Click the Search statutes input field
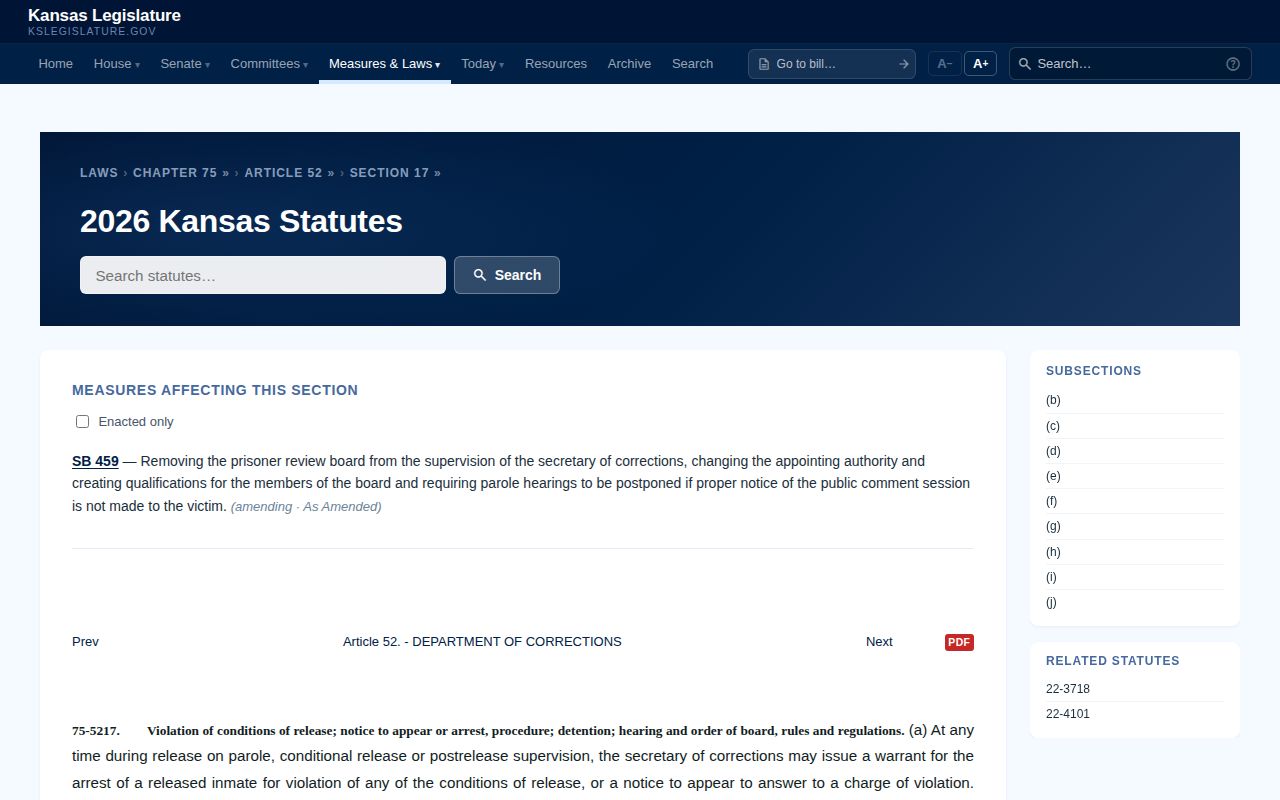 point(263,275)
